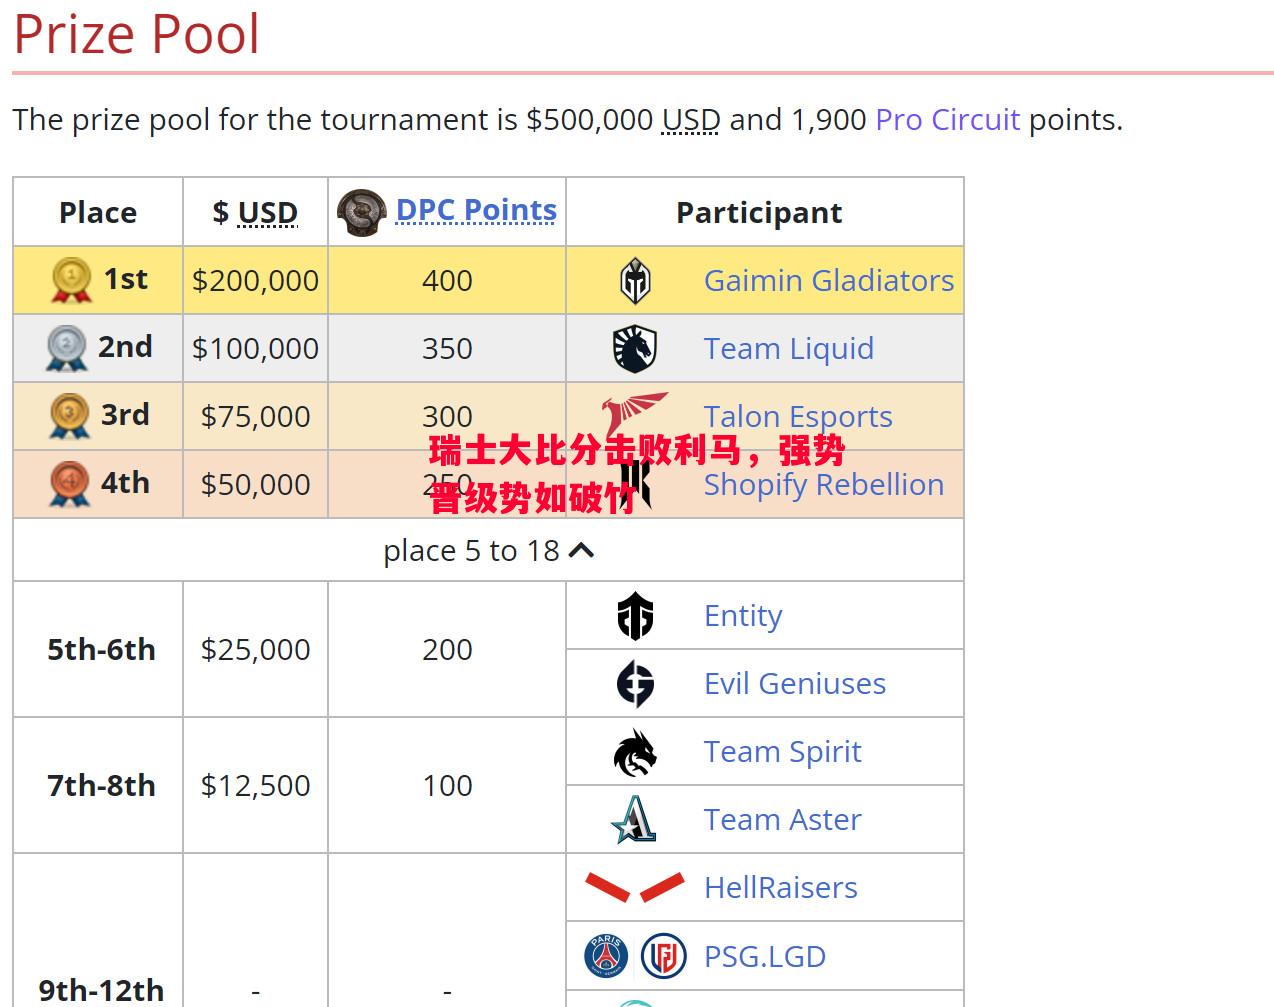
Task: Click the USD abbreviation in the table header
Action: (x=268, y=213)
